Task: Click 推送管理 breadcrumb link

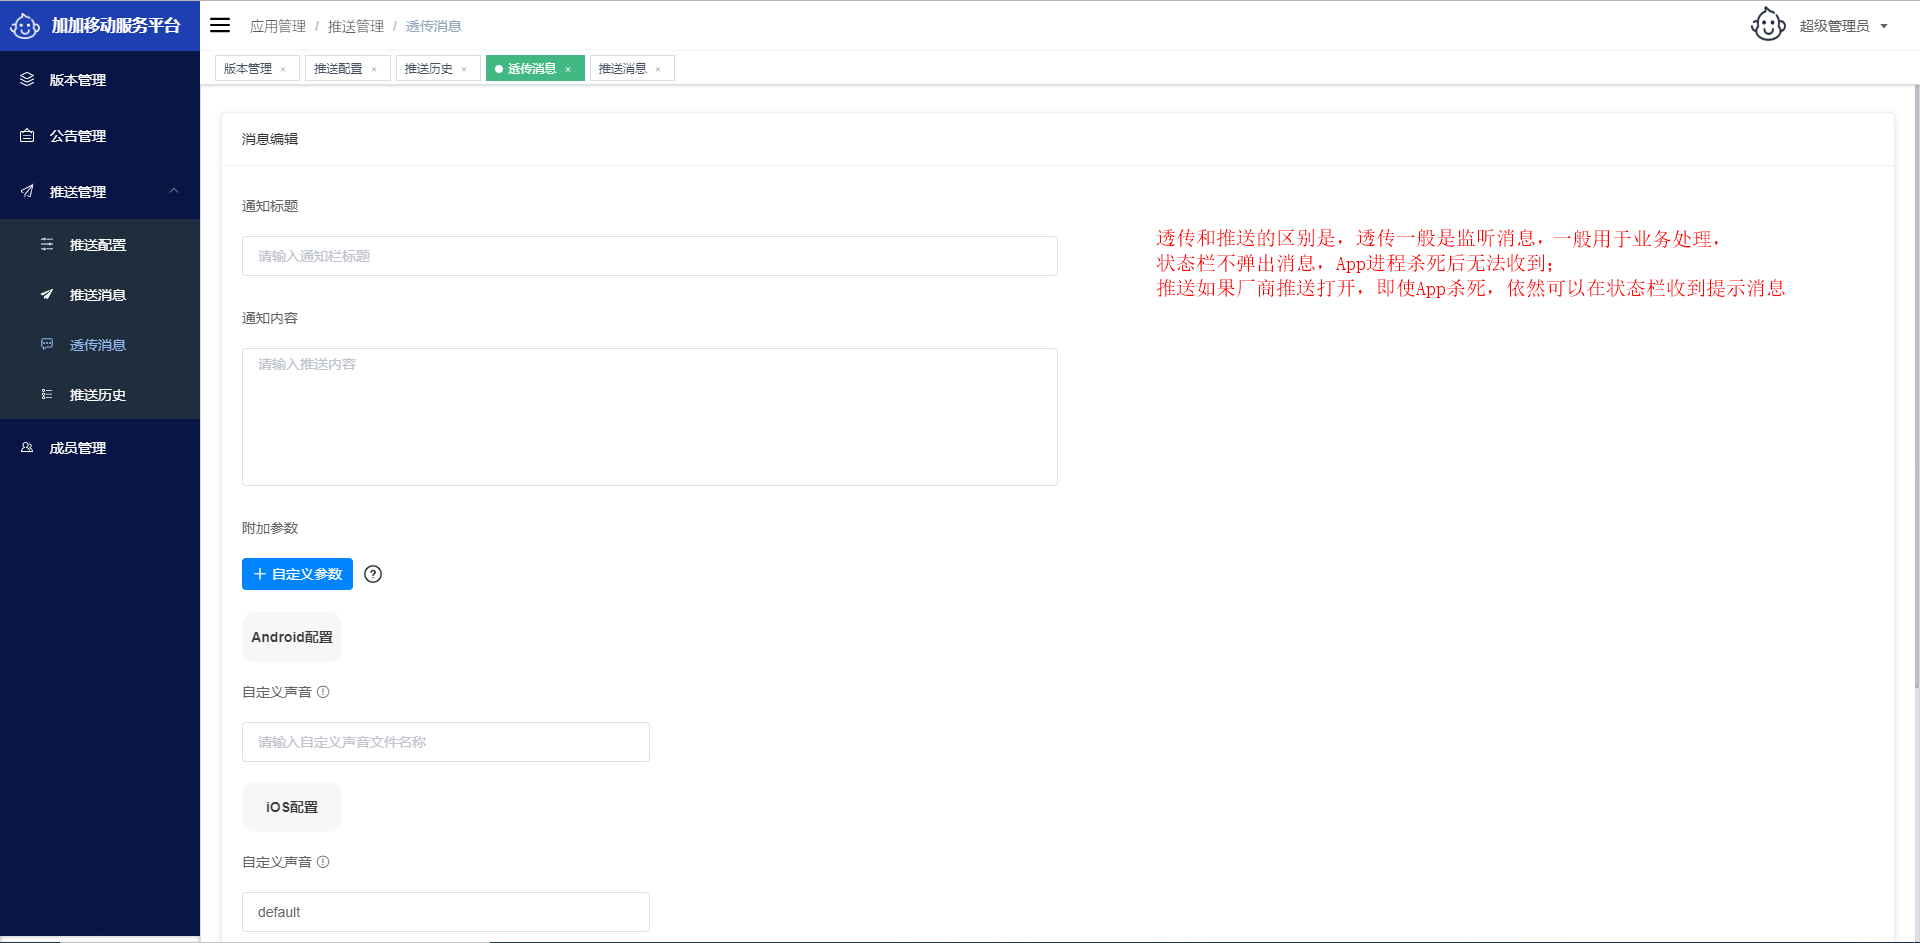Action: (x=355, y=26)
